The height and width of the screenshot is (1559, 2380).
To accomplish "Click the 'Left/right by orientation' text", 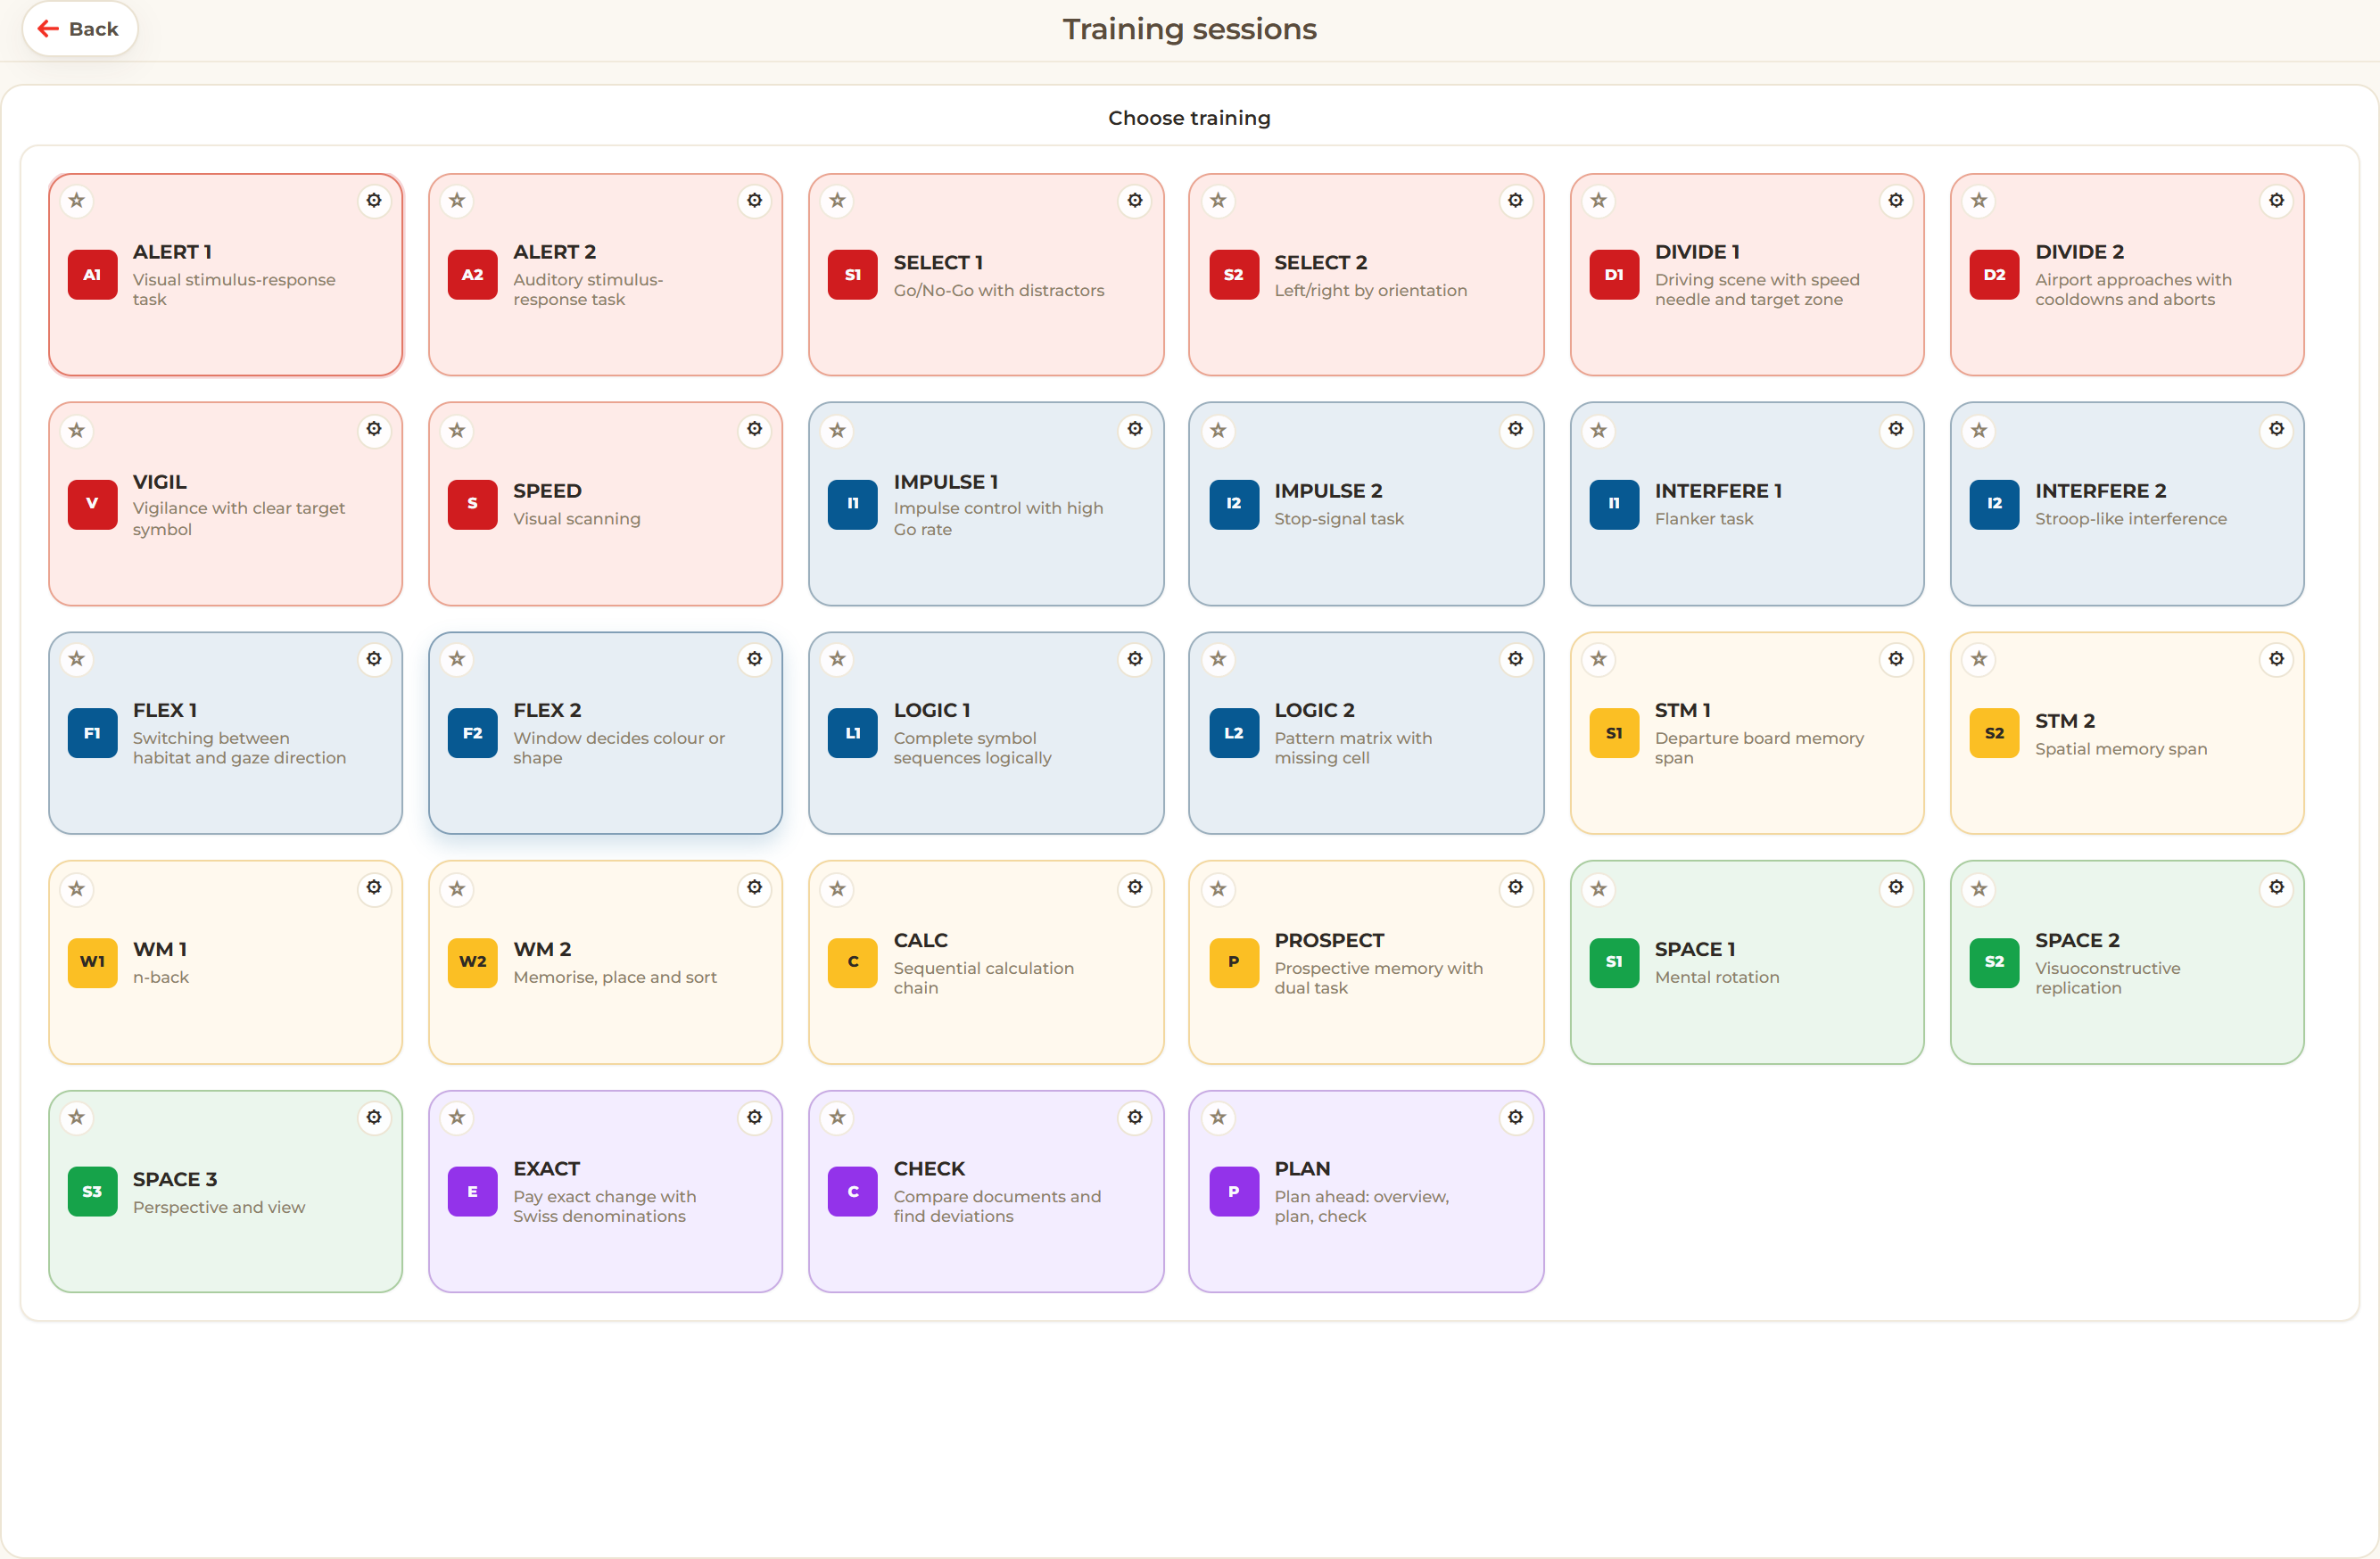I will coord(1370,290).
